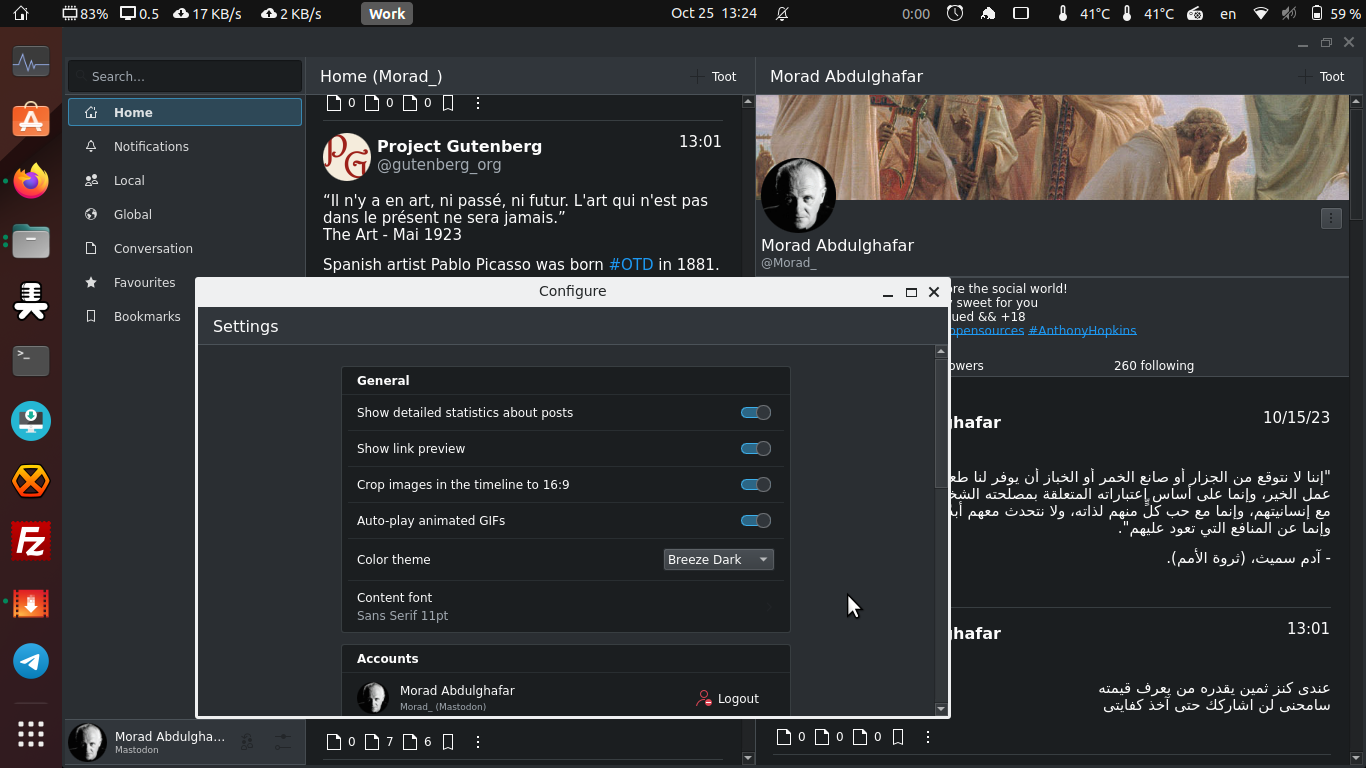Click en keyboard layout indicator
The image size is (1366, 768).
click(1228, 13)
